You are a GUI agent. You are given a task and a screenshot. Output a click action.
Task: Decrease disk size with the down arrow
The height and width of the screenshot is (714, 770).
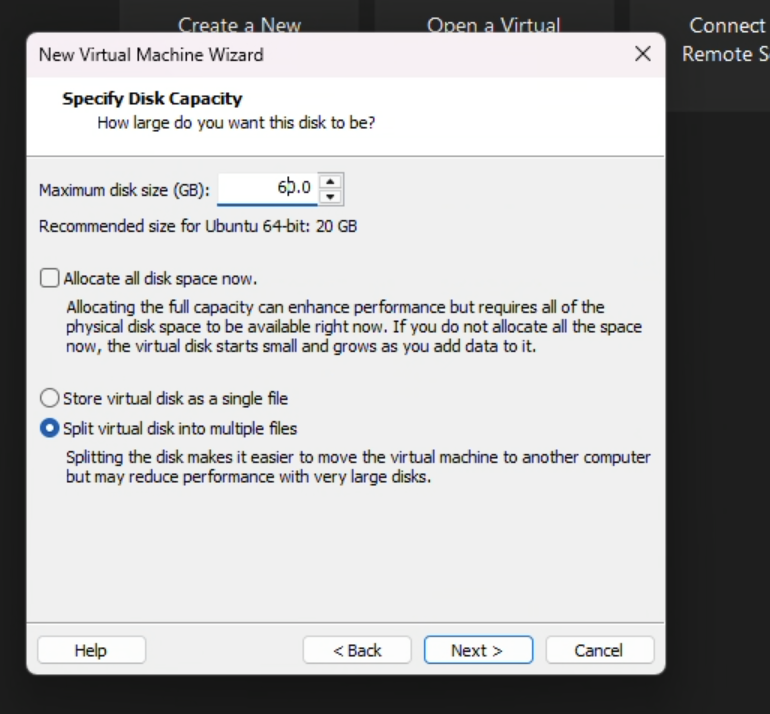[332, 196]
